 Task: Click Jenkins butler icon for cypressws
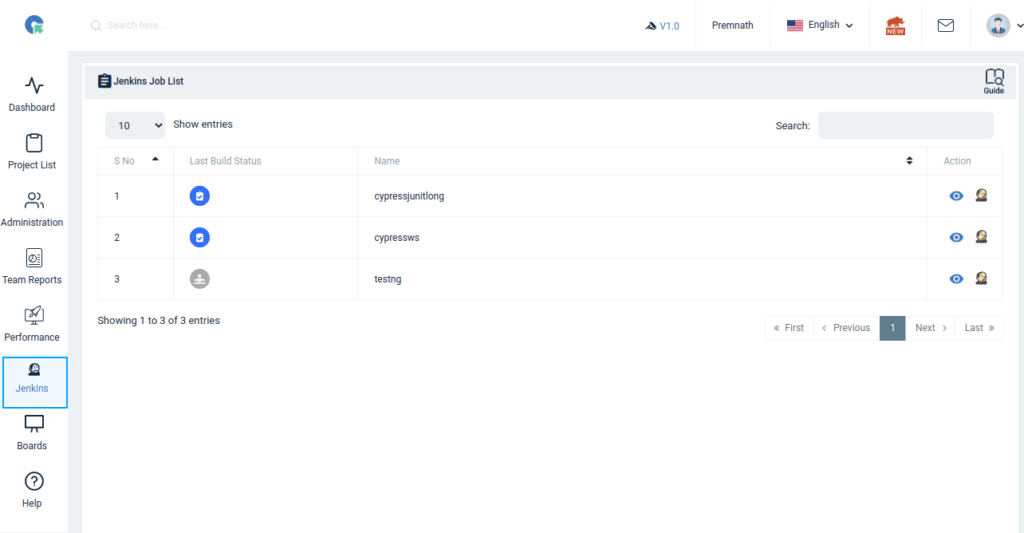click(x=981, y=236)
